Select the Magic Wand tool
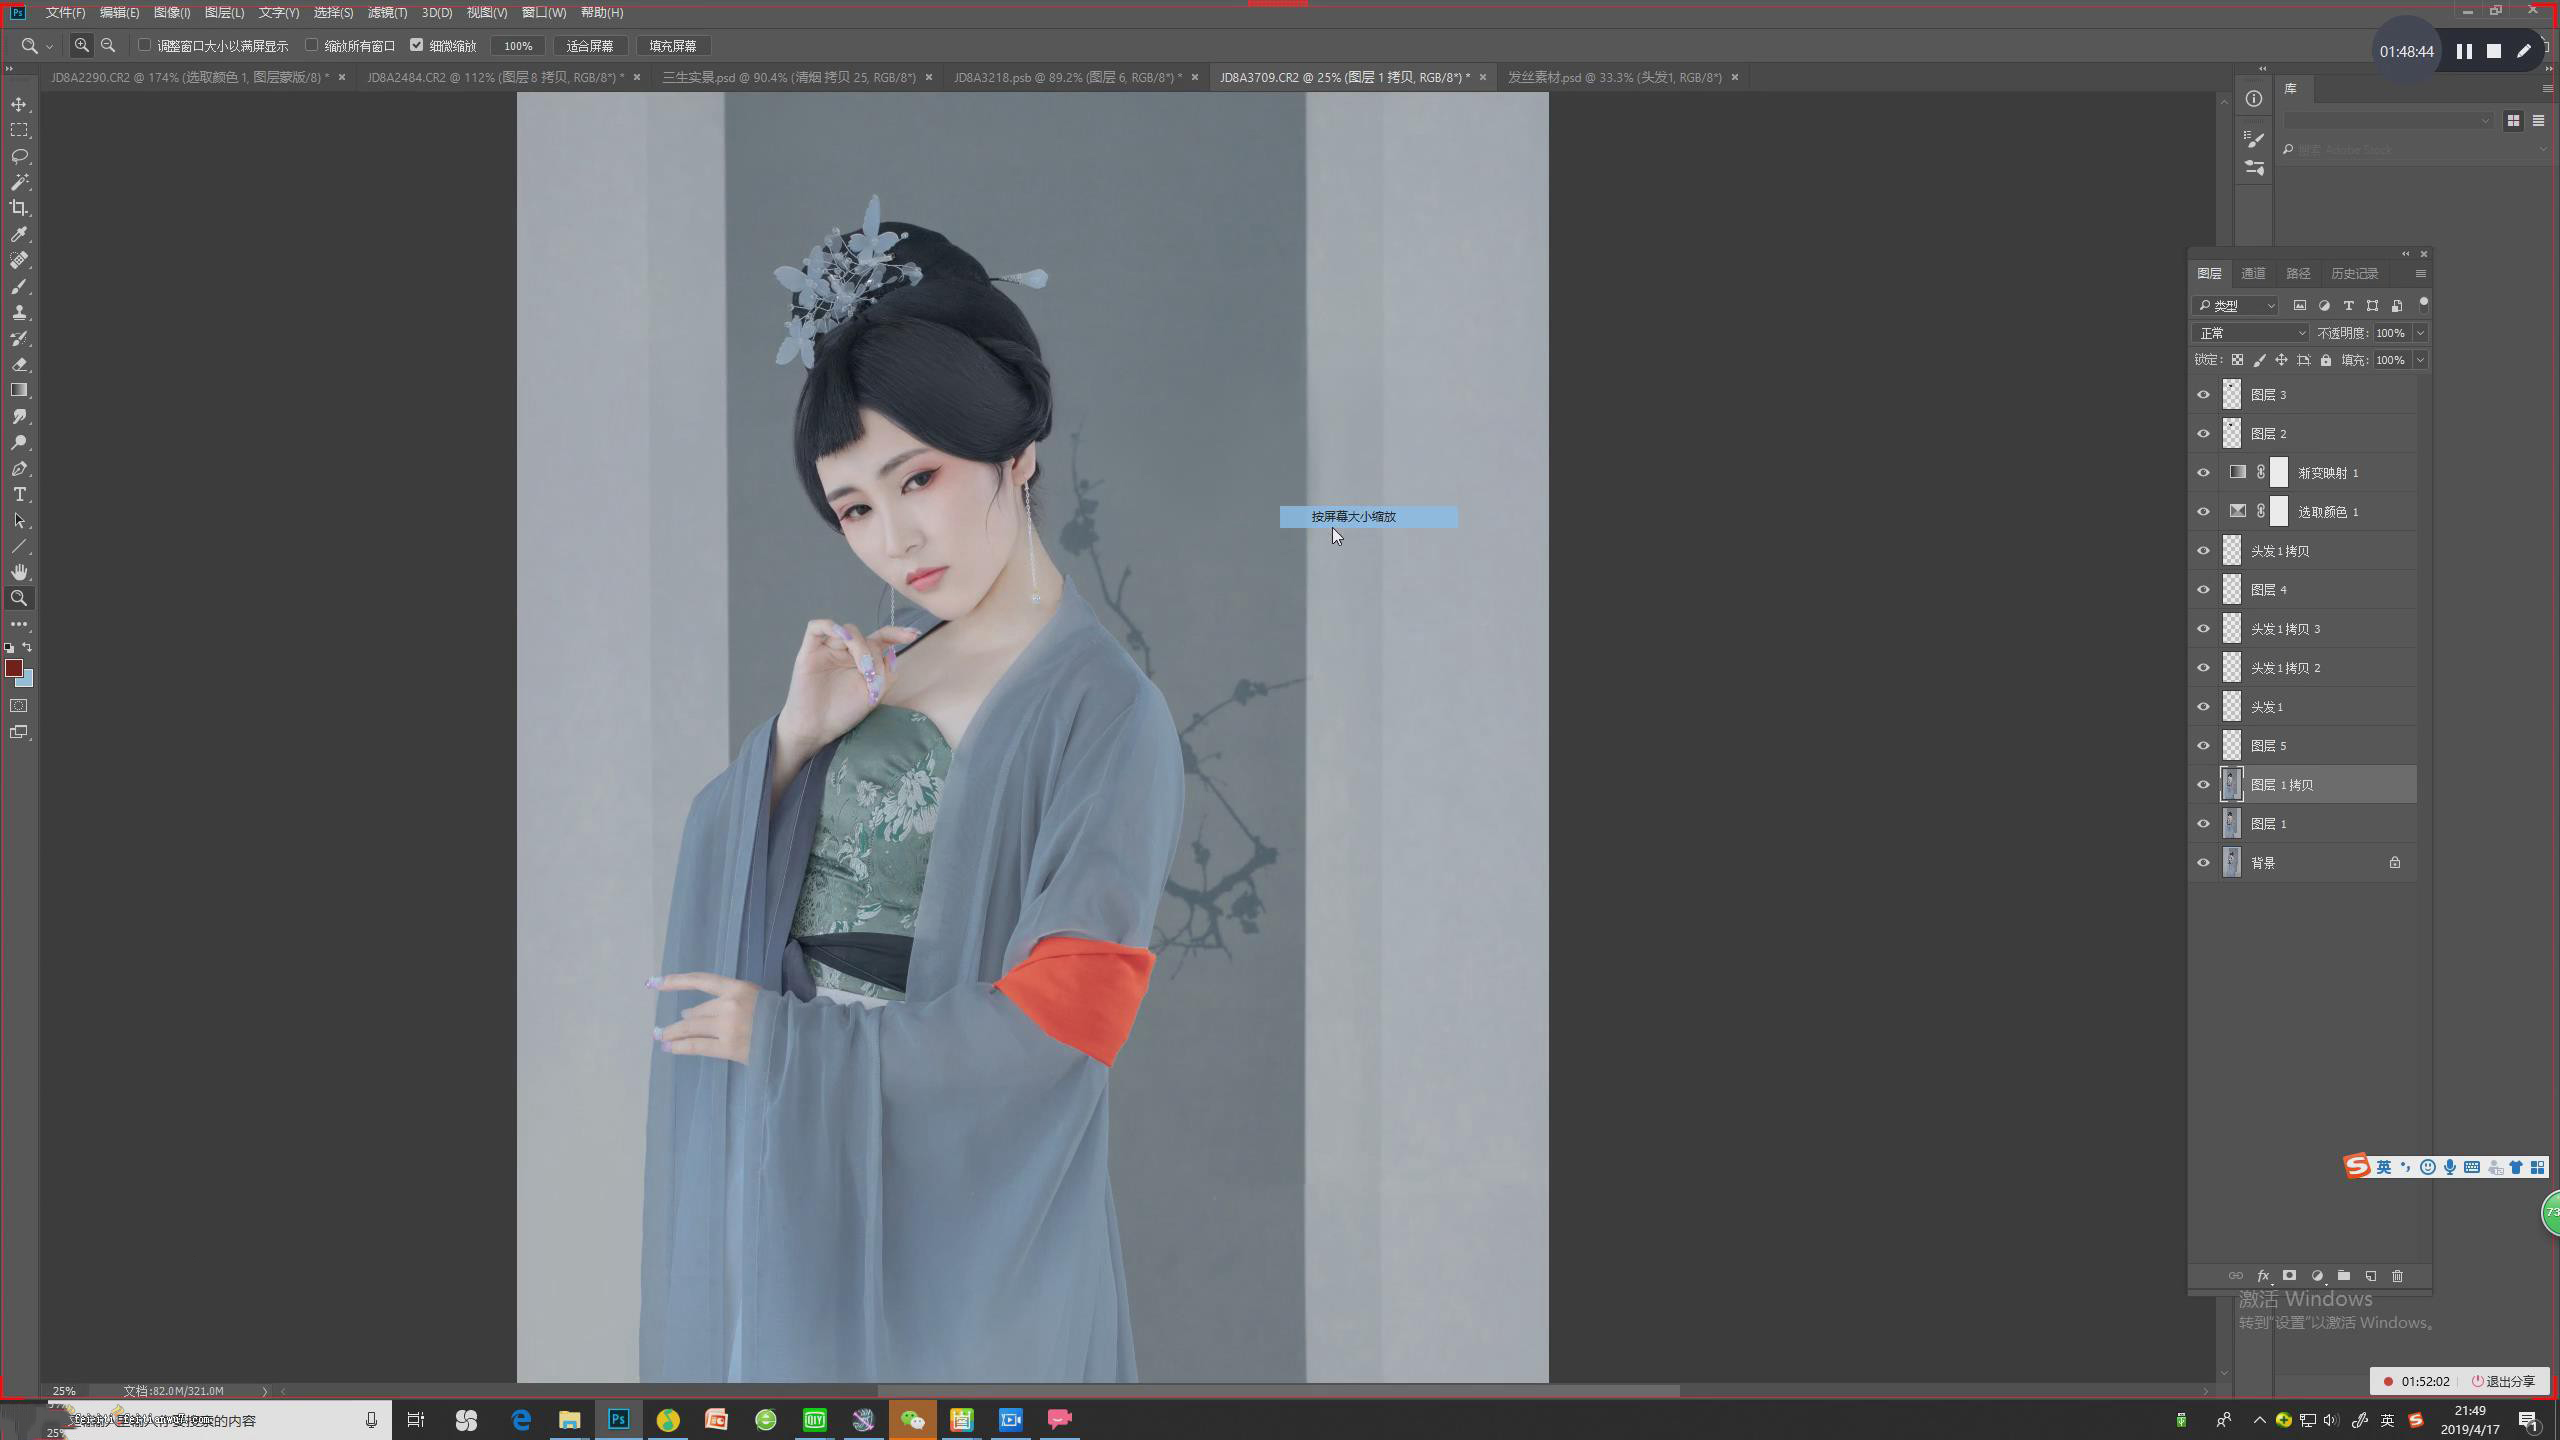Image resolution: width=2560 pixels, height=1440 pixels. [x=19, y=182]
